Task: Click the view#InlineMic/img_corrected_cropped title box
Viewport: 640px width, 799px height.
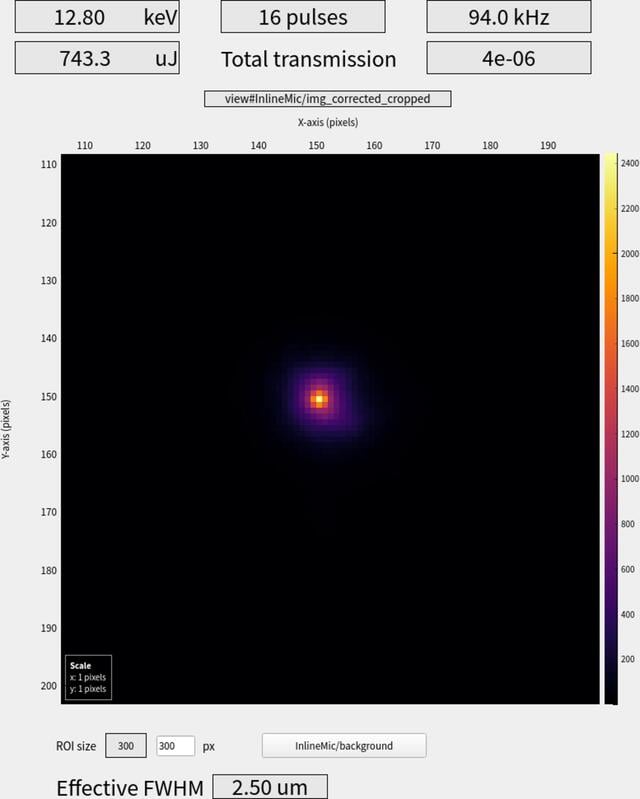Action: pos(328,99)
